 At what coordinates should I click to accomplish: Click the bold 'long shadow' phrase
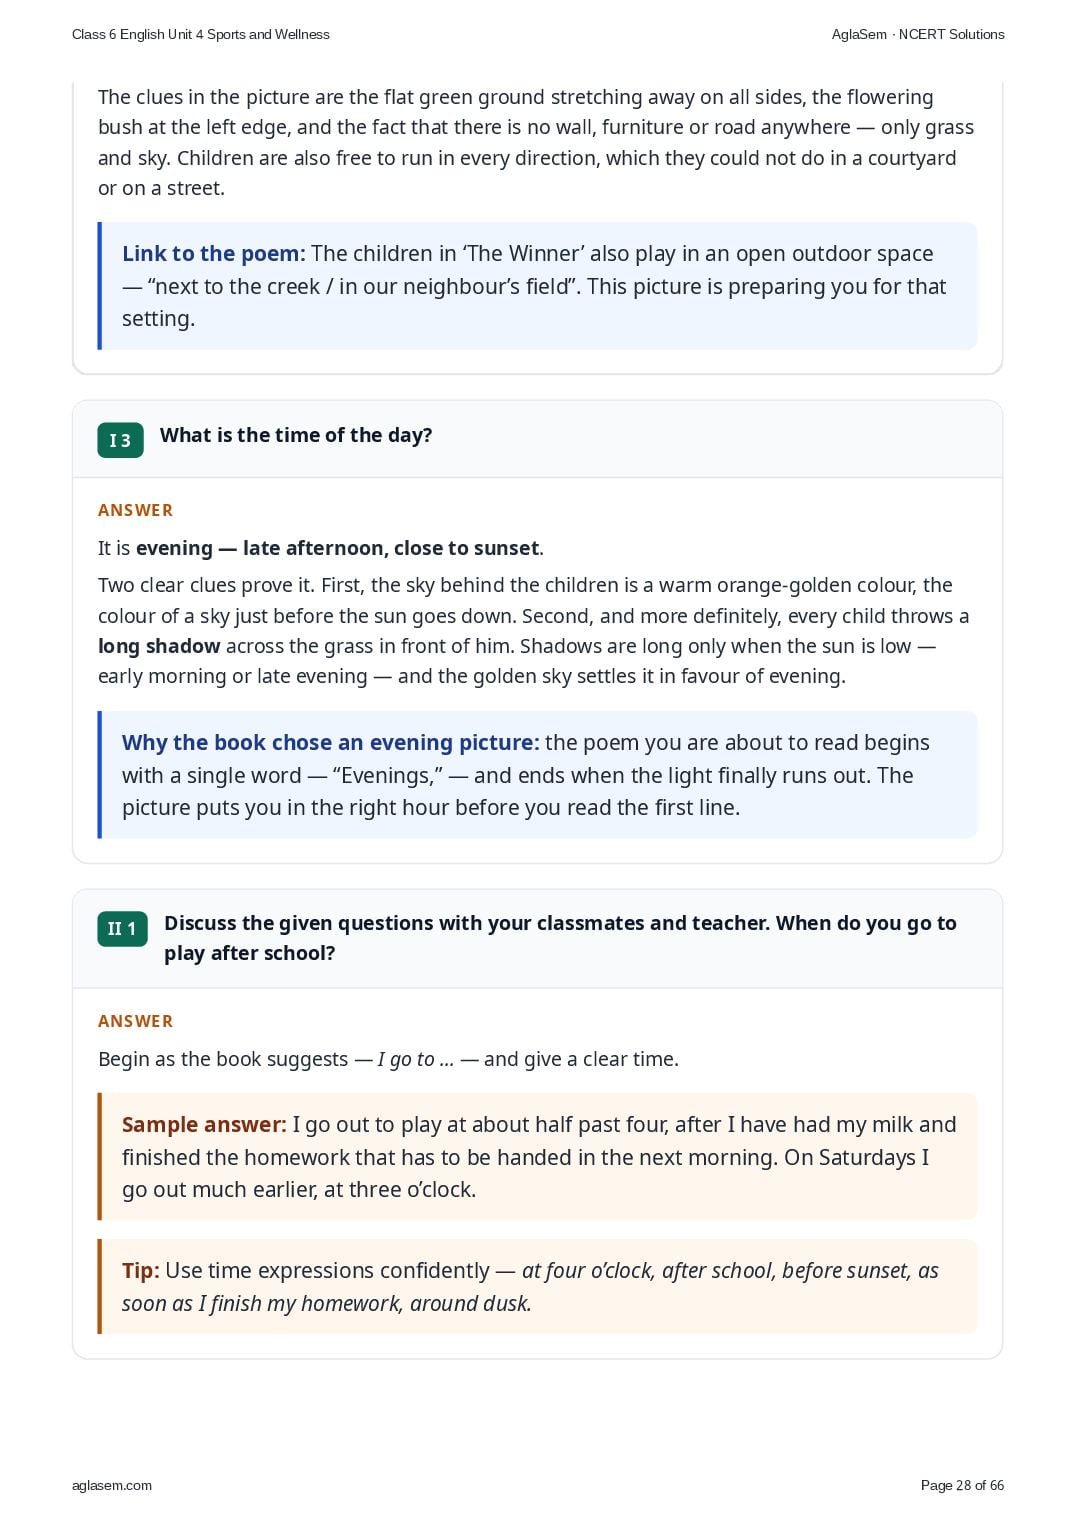coord(159,646)
